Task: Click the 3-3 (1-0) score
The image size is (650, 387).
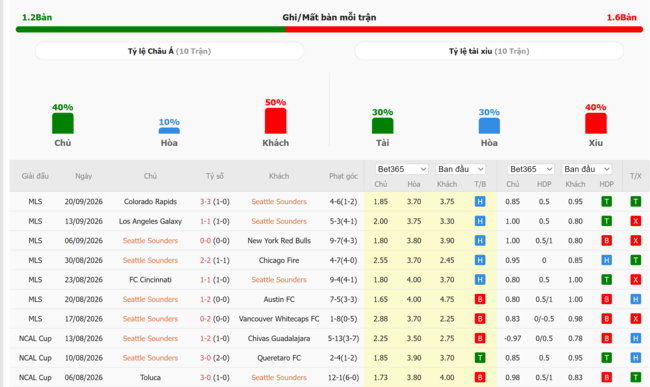Action: click(x=215, y=202)
